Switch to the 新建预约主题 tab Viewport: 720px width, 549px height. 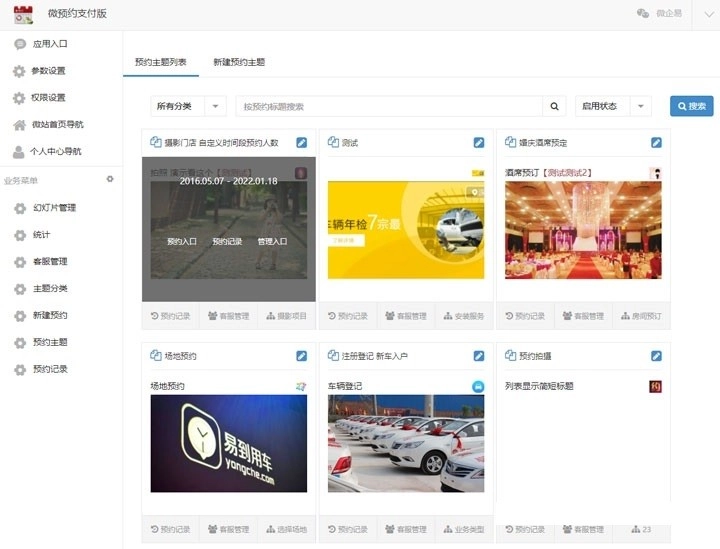[x=239, y=62]
